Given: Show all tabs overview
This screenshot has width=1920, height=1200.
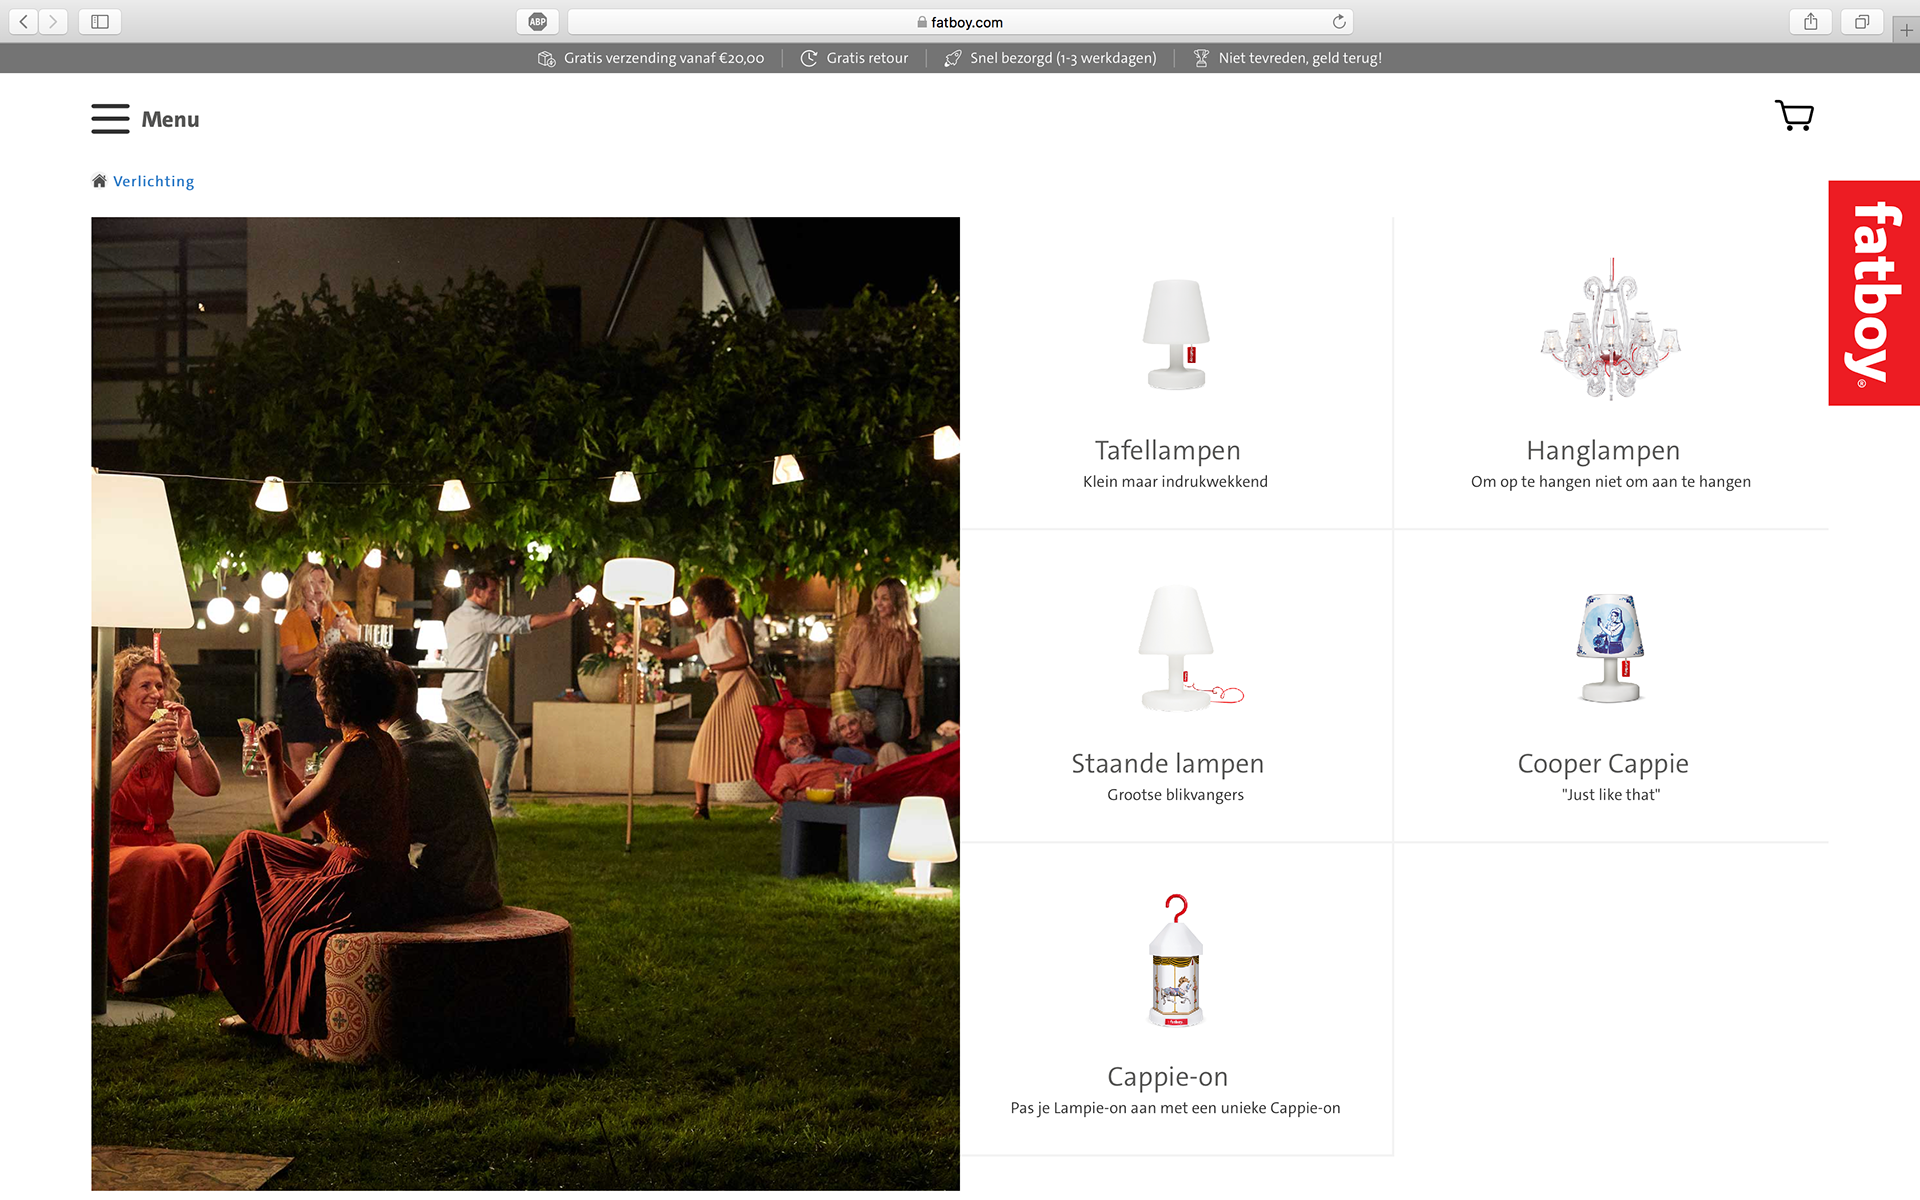Looking at the screenshot, I should tap(1861, 22).
